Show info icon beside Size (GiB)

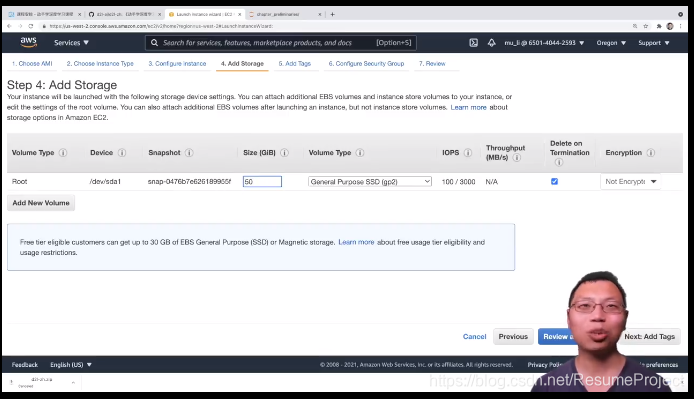point(284,153)
